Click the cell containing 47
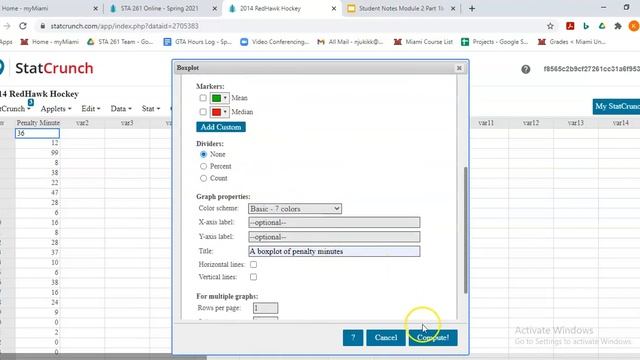640x360 pixels. [x=38, y=193]
